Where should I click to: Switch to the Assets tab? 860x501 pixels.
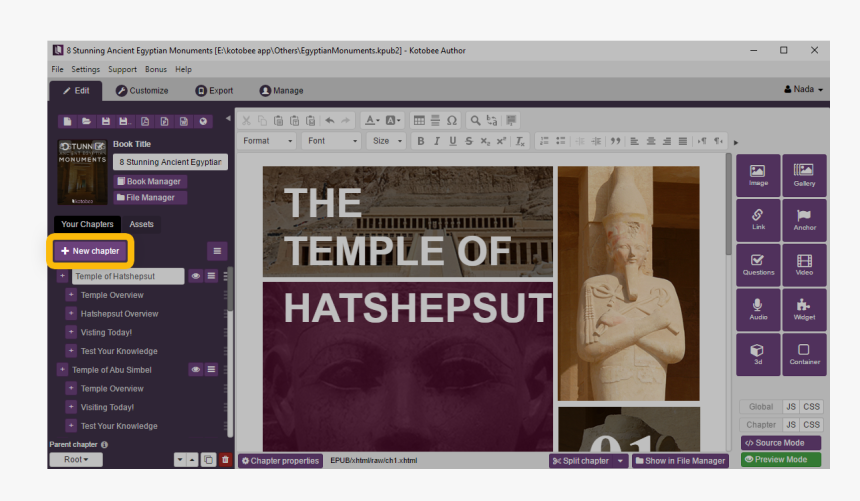click(142, 224)
